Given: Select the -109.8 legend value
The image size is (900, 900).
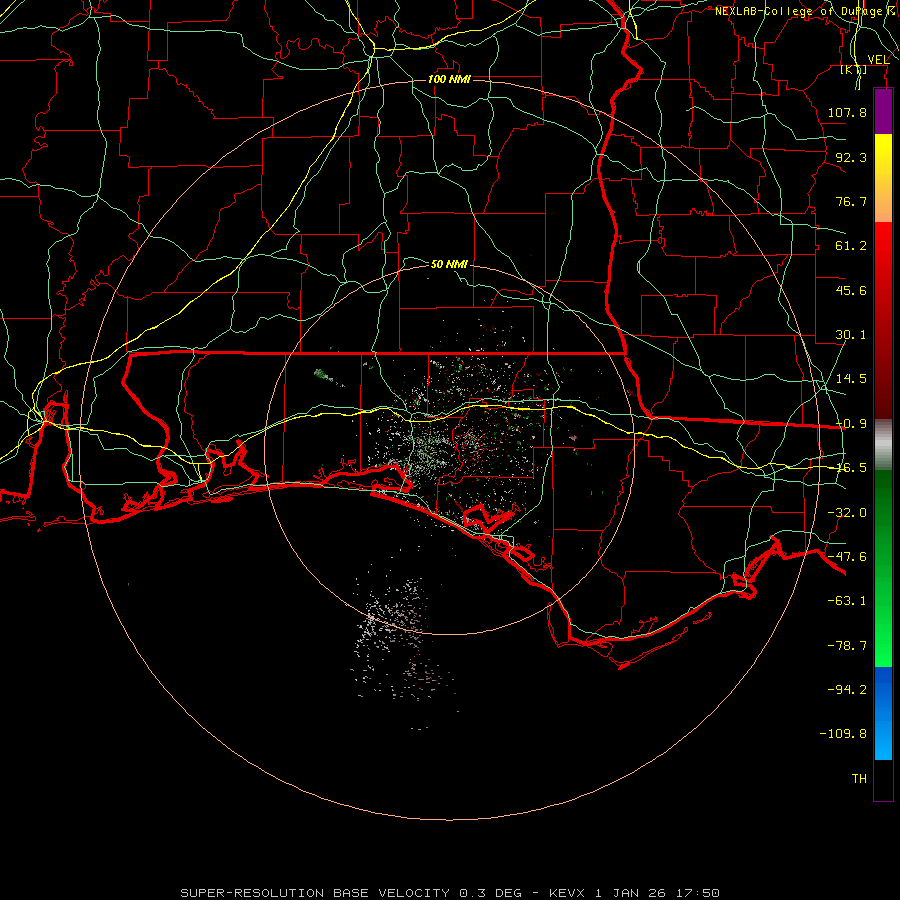Looking at the screenshot, I should (843, 734).
